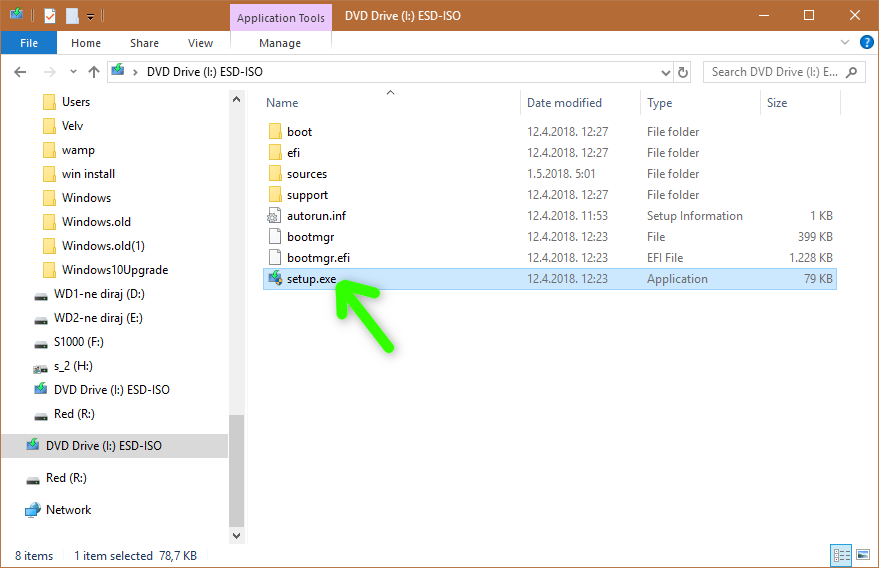Open drive WD1-ne diraj (D:)
The height and width of the screenshot is (568, 879).
coord(99,294)
